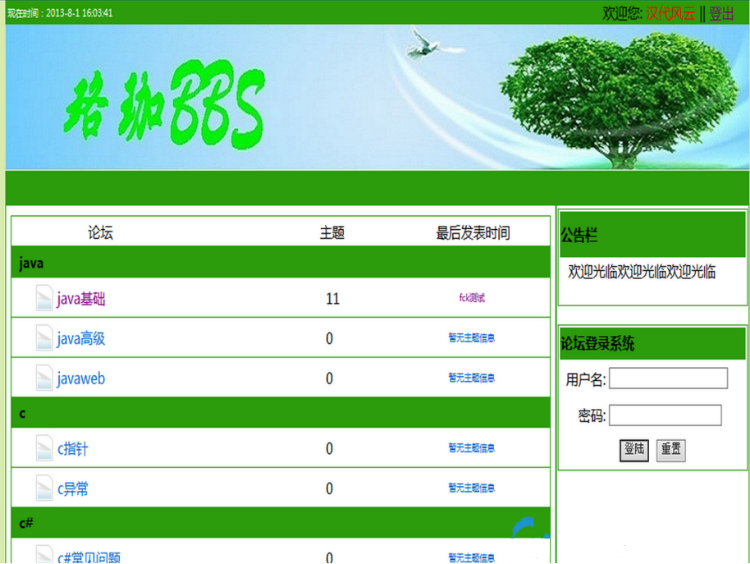Click the java category header
This screenshot has width=750, height=564.
(280, 262)
